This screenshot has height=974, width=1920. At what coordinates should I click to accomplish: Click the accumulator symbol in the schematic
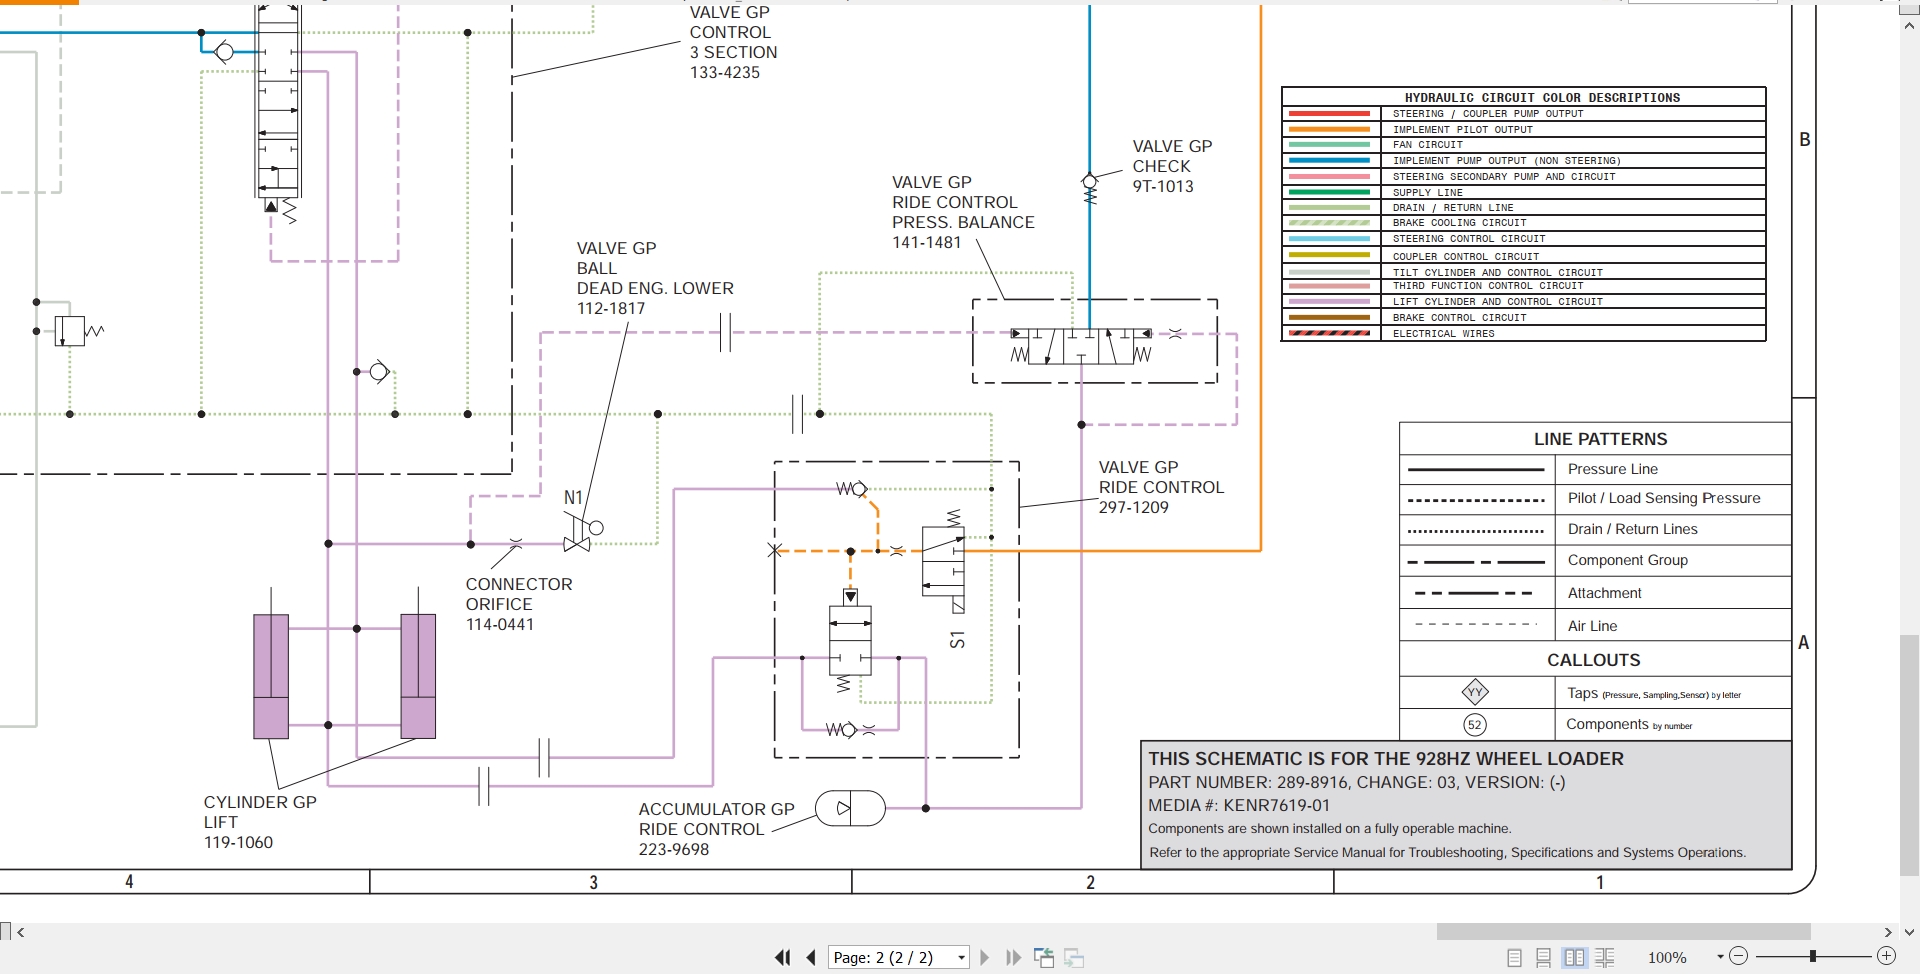[850, 808]
